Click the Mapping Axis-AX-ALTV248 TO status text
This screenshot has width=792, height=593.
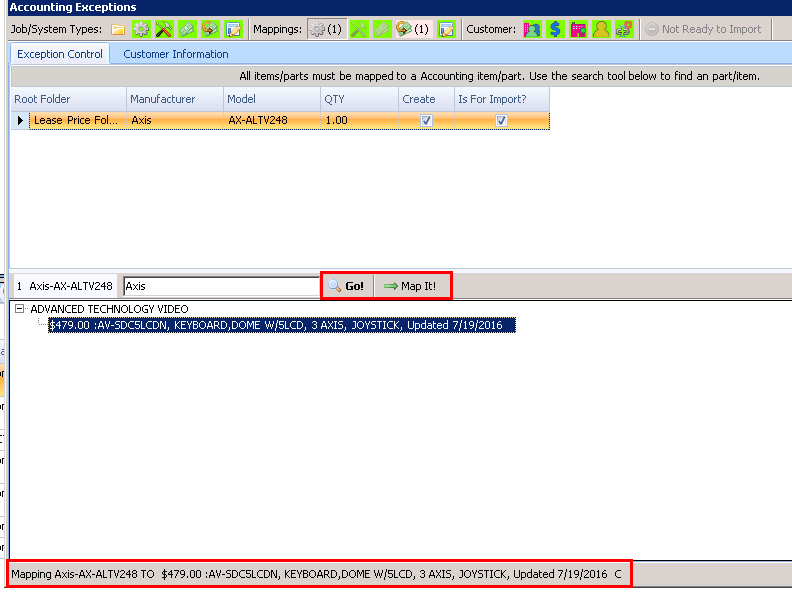point(316,574)
